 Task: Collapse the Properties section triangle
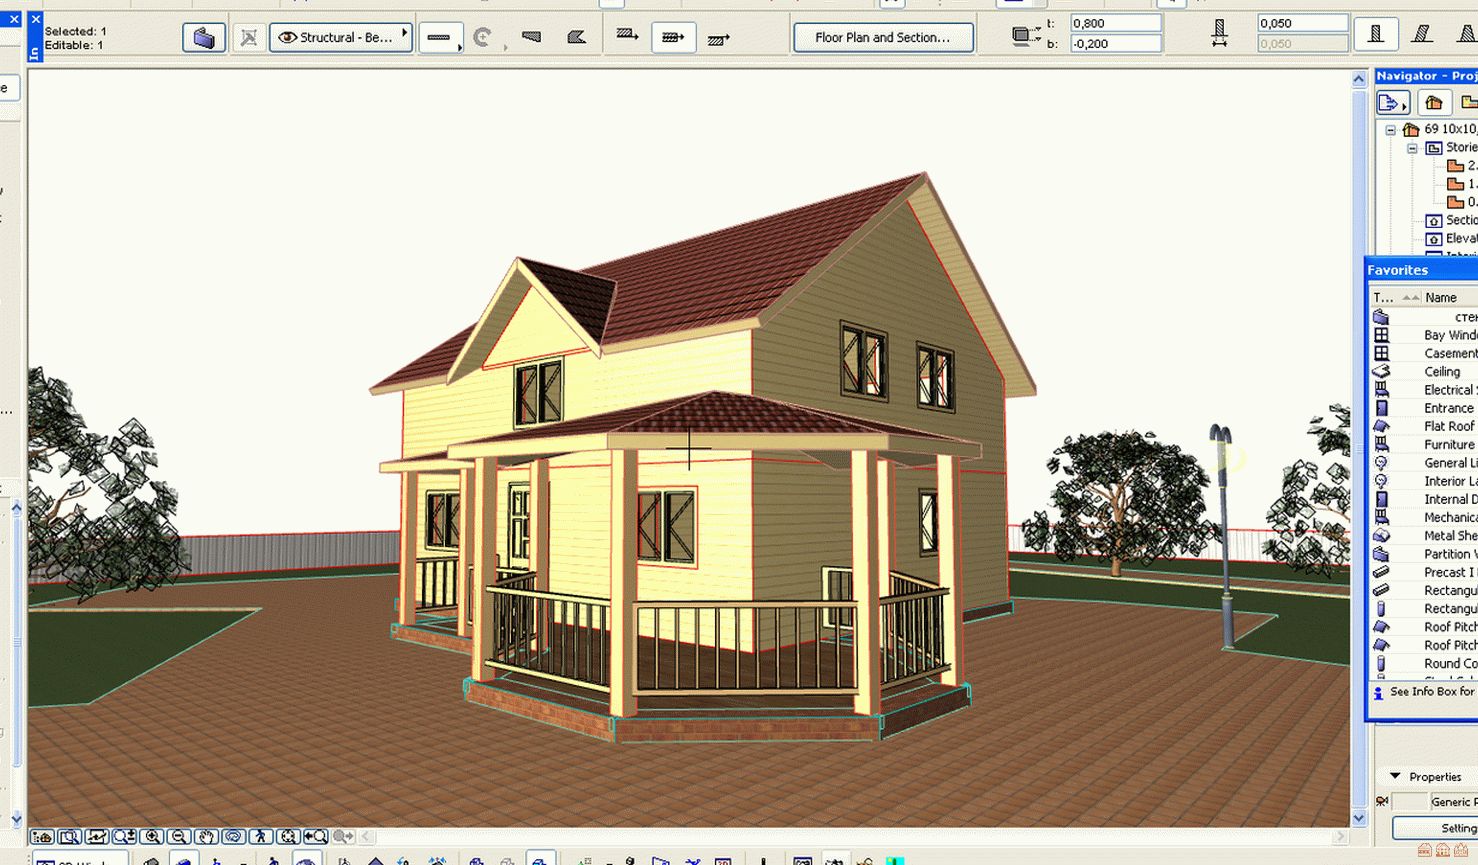click(1396, 776)
